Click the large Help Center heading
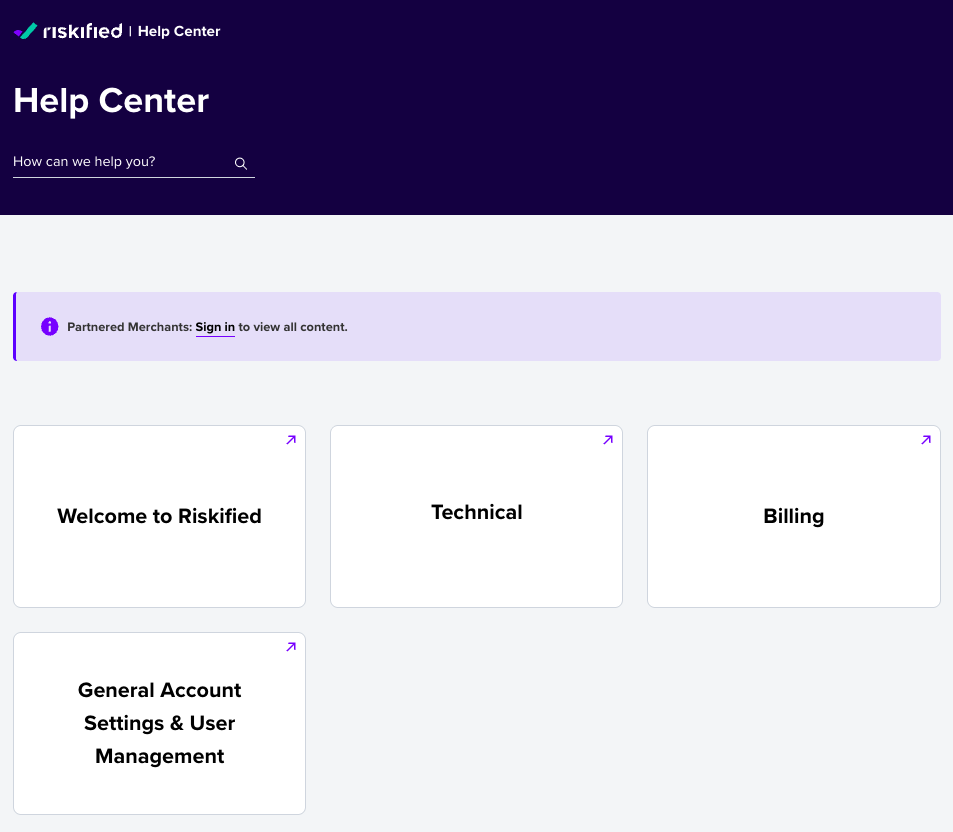953x832 pixels. point(111,101)
